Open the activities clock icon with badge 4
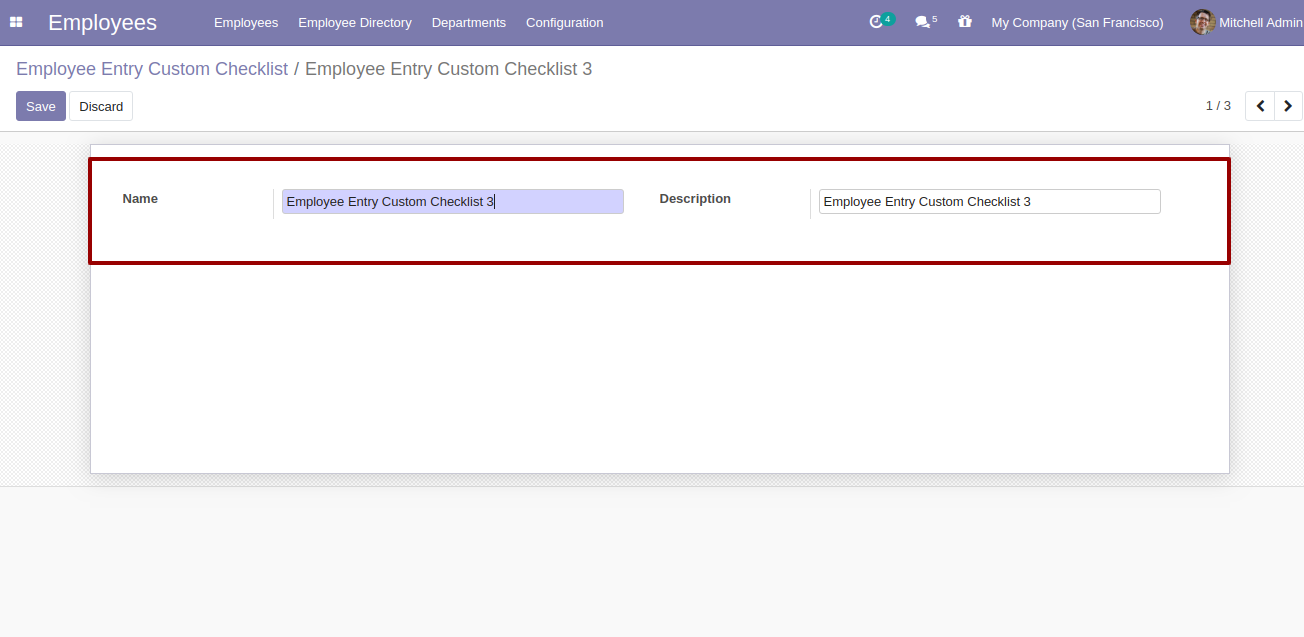The height and width of the screenshot is (637, 1304). pyautogui.click(x=881, y=21)
